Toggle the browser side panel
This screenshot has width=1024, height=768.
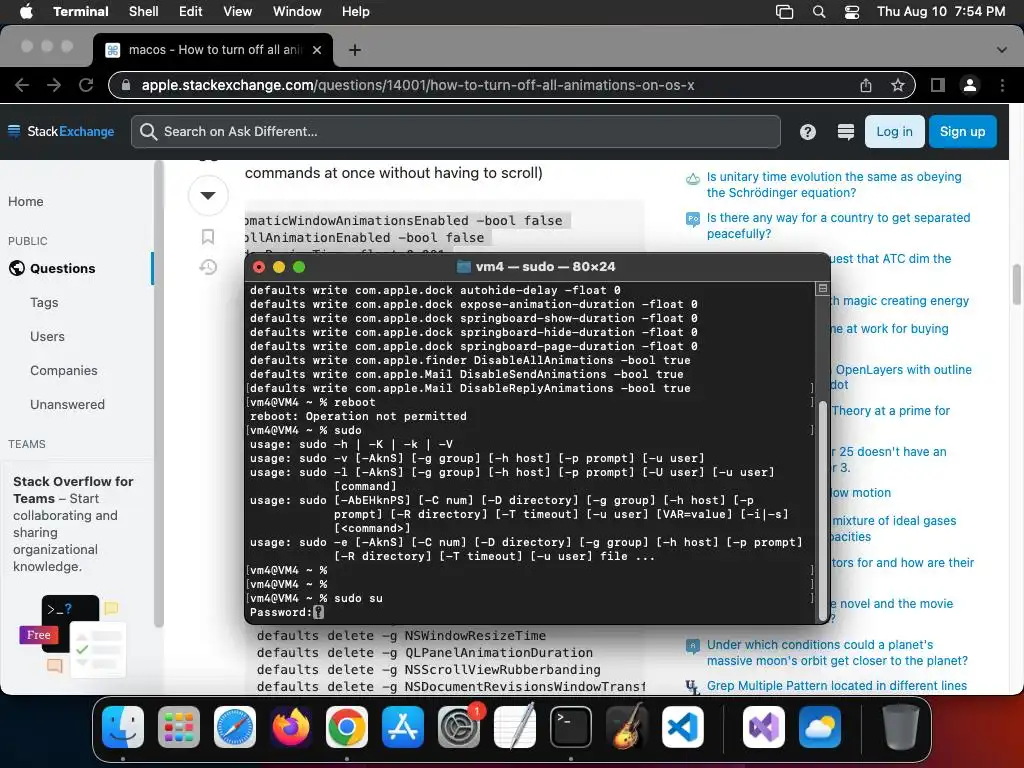point(938,85)
